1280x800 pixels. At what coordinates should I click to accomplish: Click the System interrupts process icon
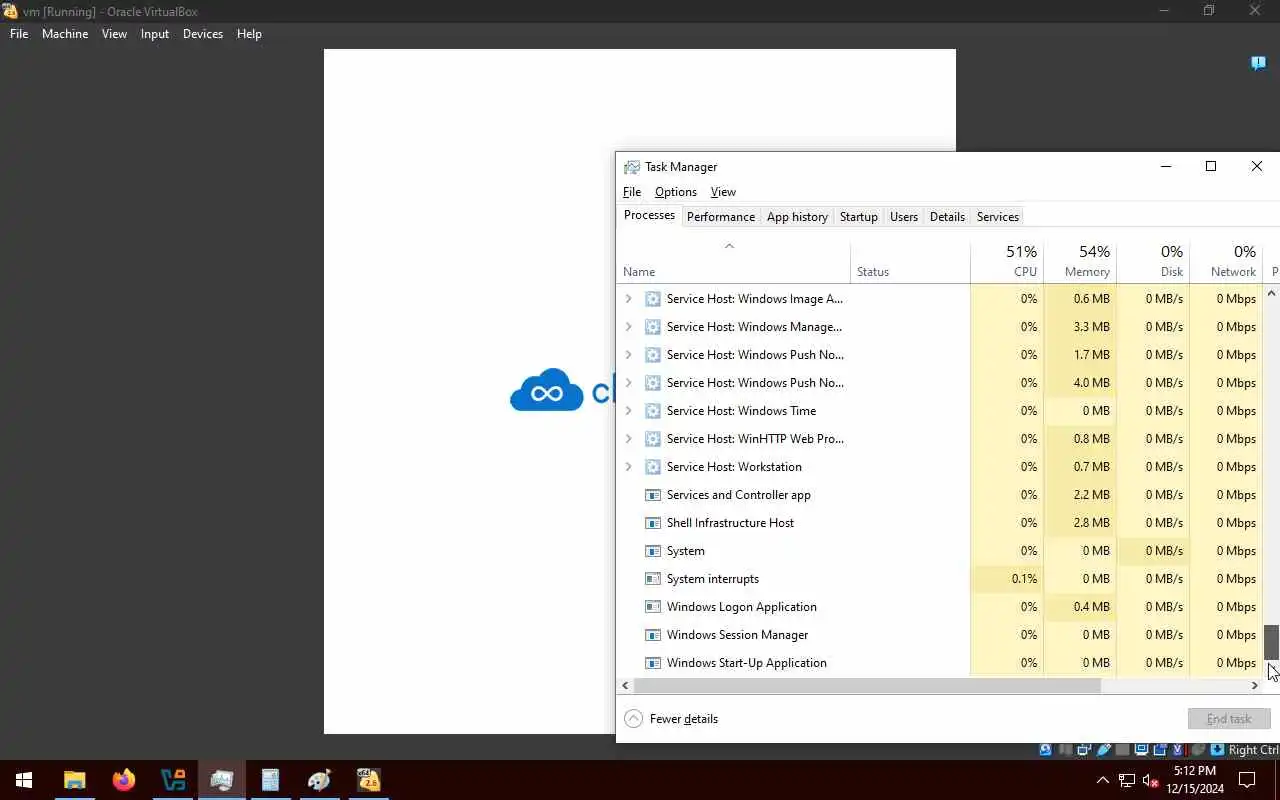click(653, 579)
